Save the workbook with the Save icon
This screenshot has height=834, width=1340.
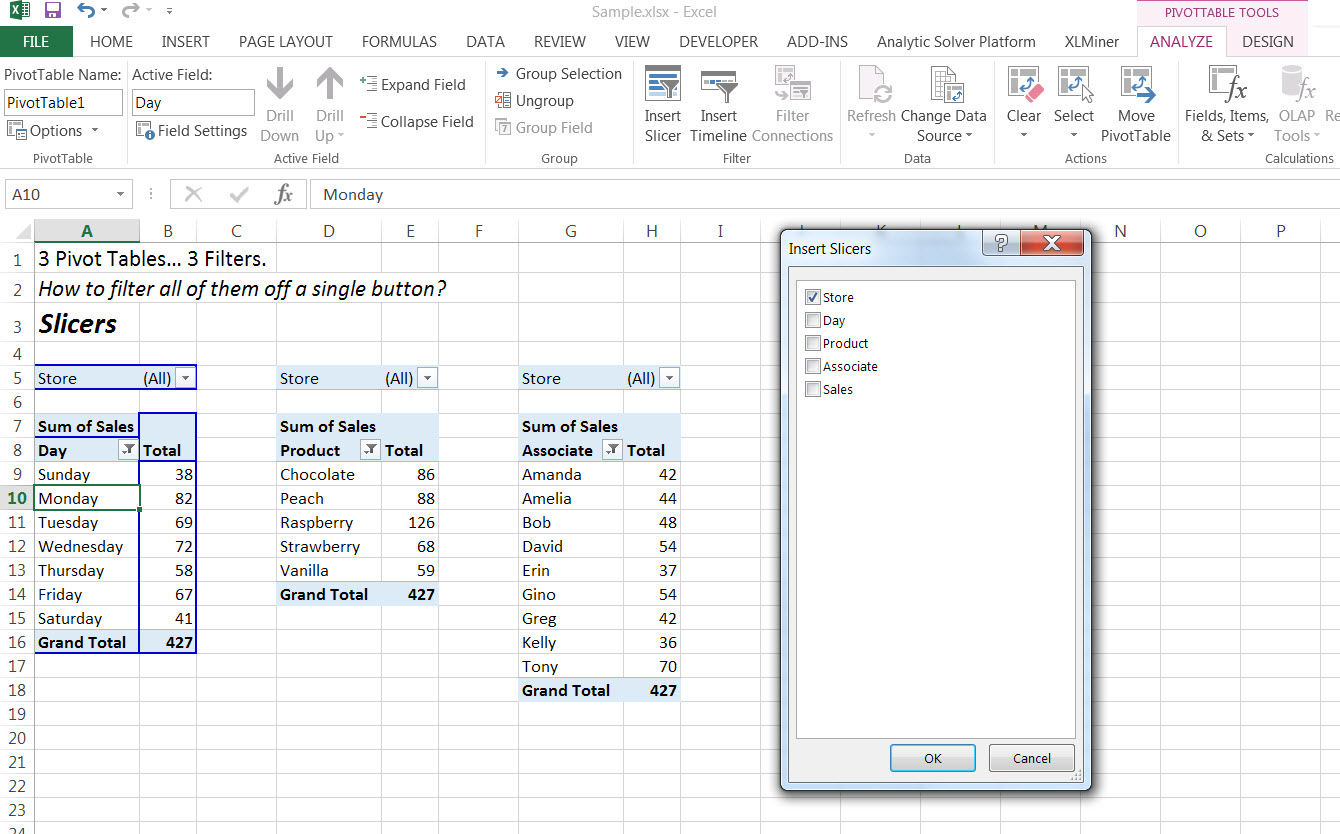pos(53,12)
